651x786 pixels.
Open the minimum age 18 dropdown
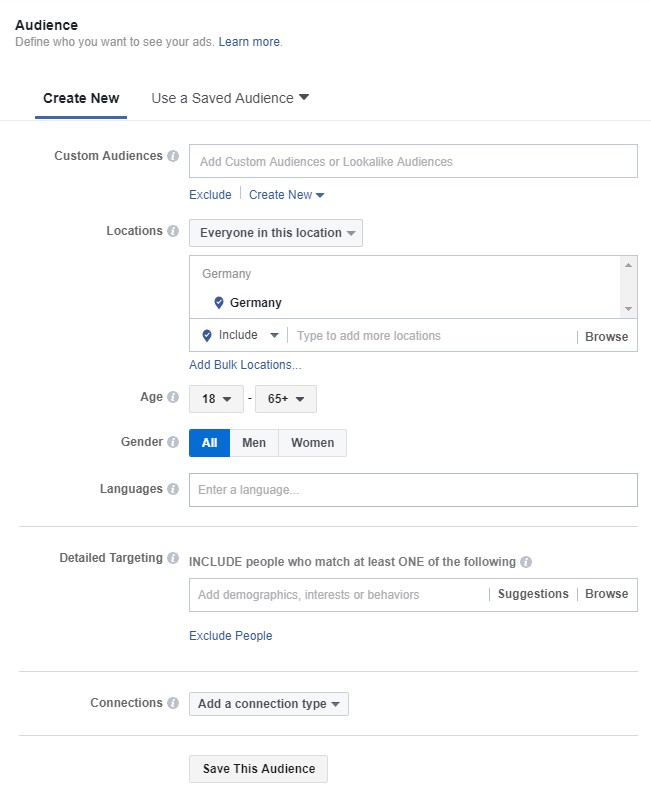(x=216, y=399)
